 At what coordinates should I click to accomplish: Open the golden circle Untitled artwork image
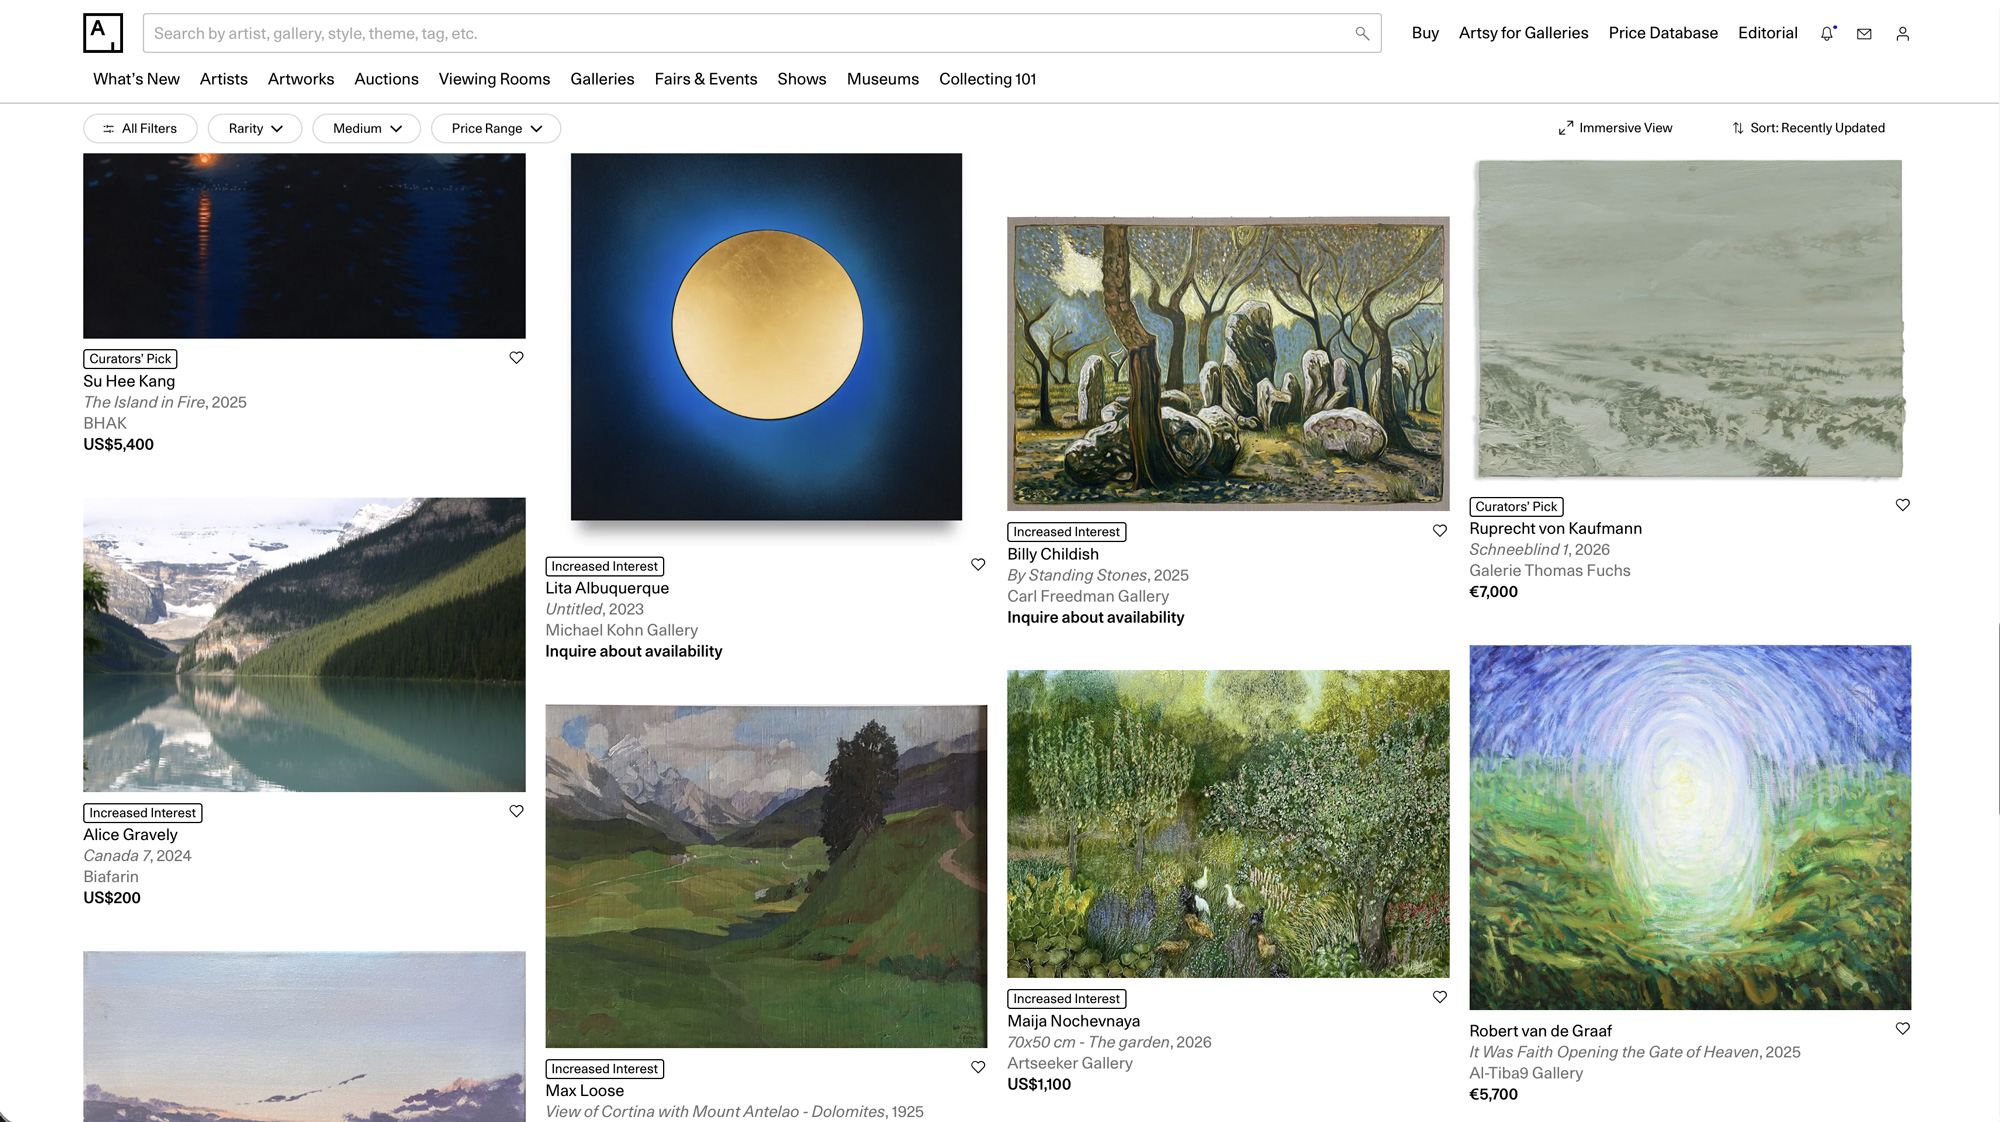coord(766,337)
